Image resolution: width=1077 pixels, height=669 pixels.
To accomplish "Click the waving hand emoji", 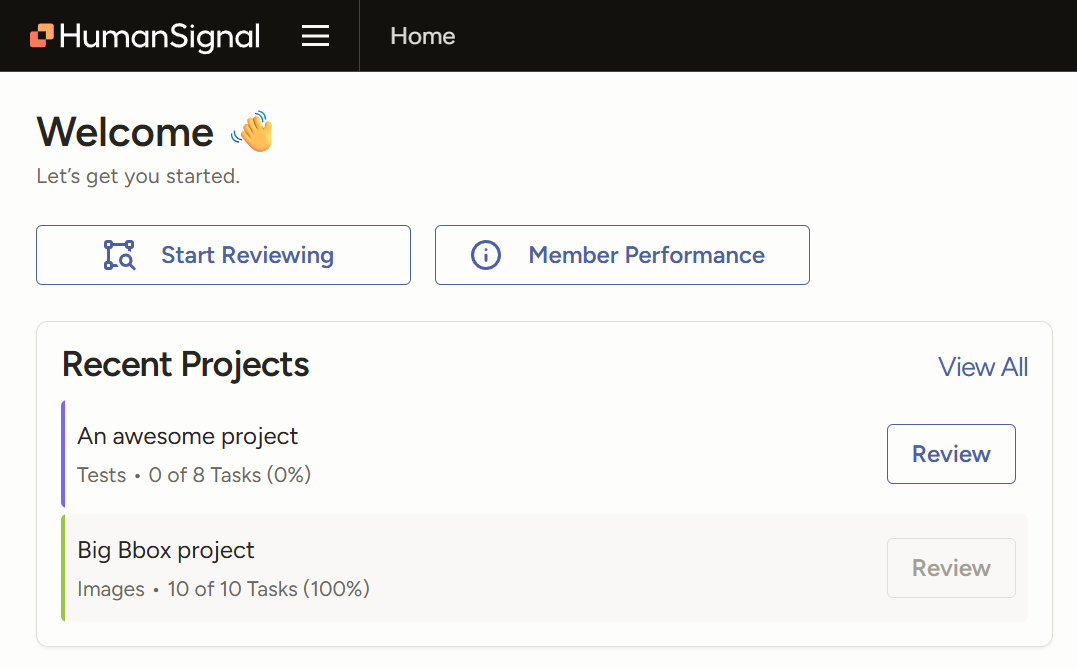I will pos(252,132).
